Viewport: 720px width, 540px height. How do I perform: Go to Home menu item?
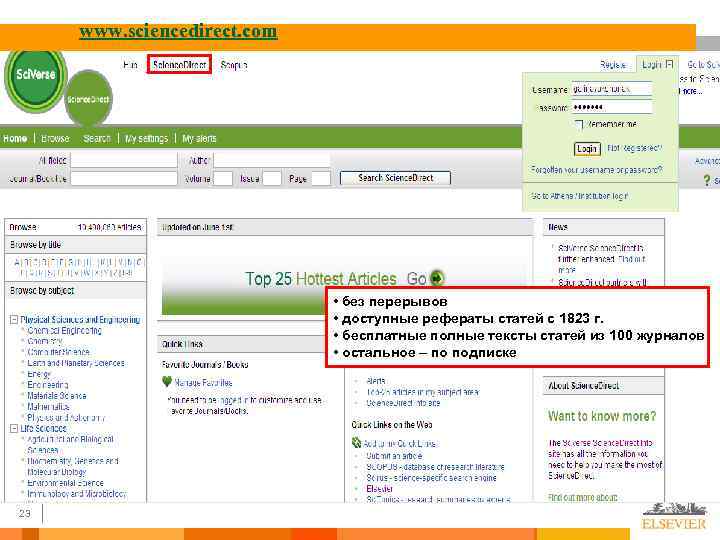click(15, 138)
